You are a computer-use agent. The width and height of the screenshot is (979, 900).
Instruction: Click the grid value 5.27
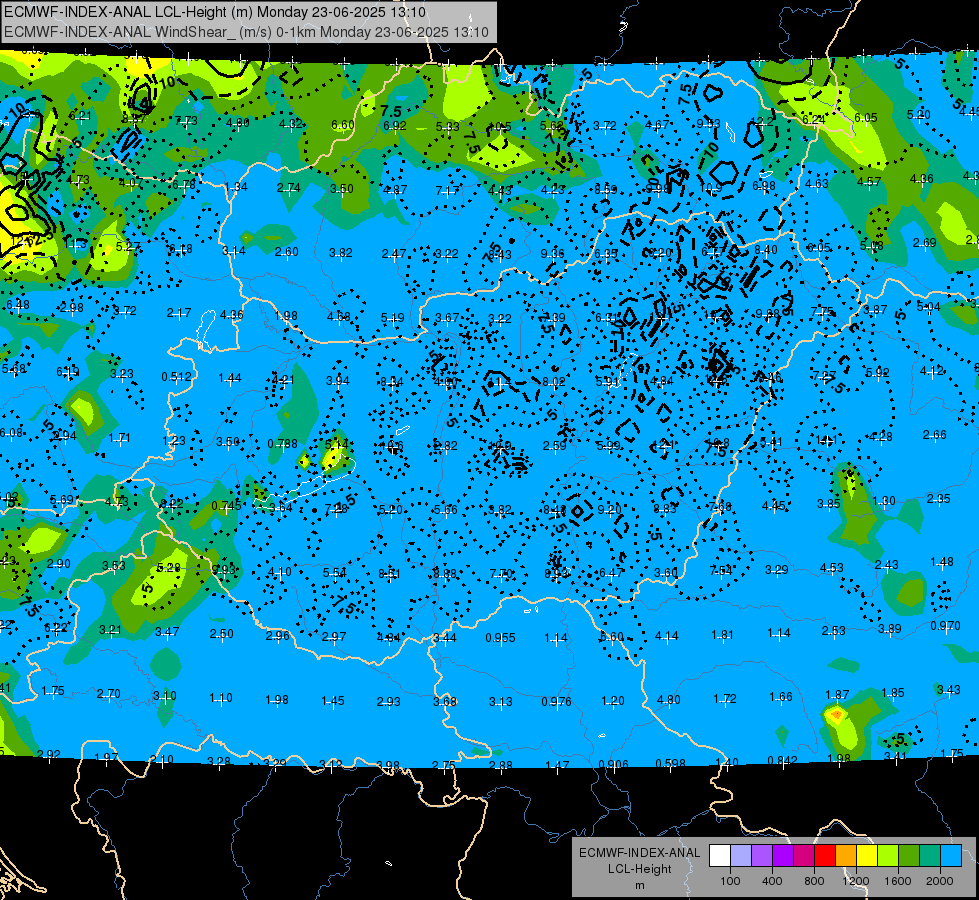(127, 246)
